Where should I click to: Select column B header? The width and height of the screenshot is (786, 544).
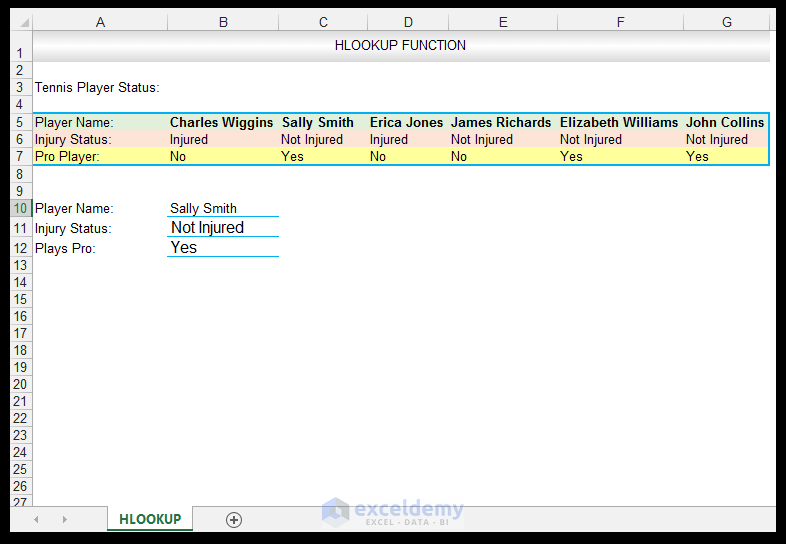click(223, 22)
